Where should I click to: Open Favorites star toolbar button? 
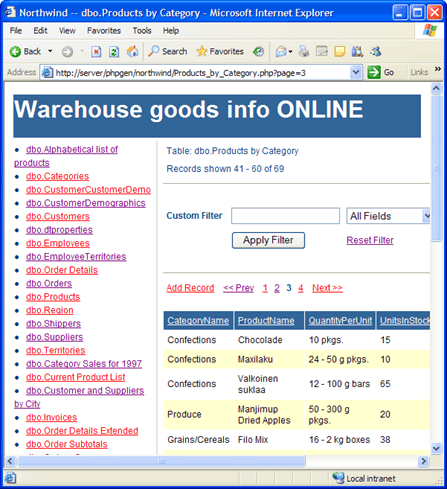pyautogui.click(x=220, y=51)
